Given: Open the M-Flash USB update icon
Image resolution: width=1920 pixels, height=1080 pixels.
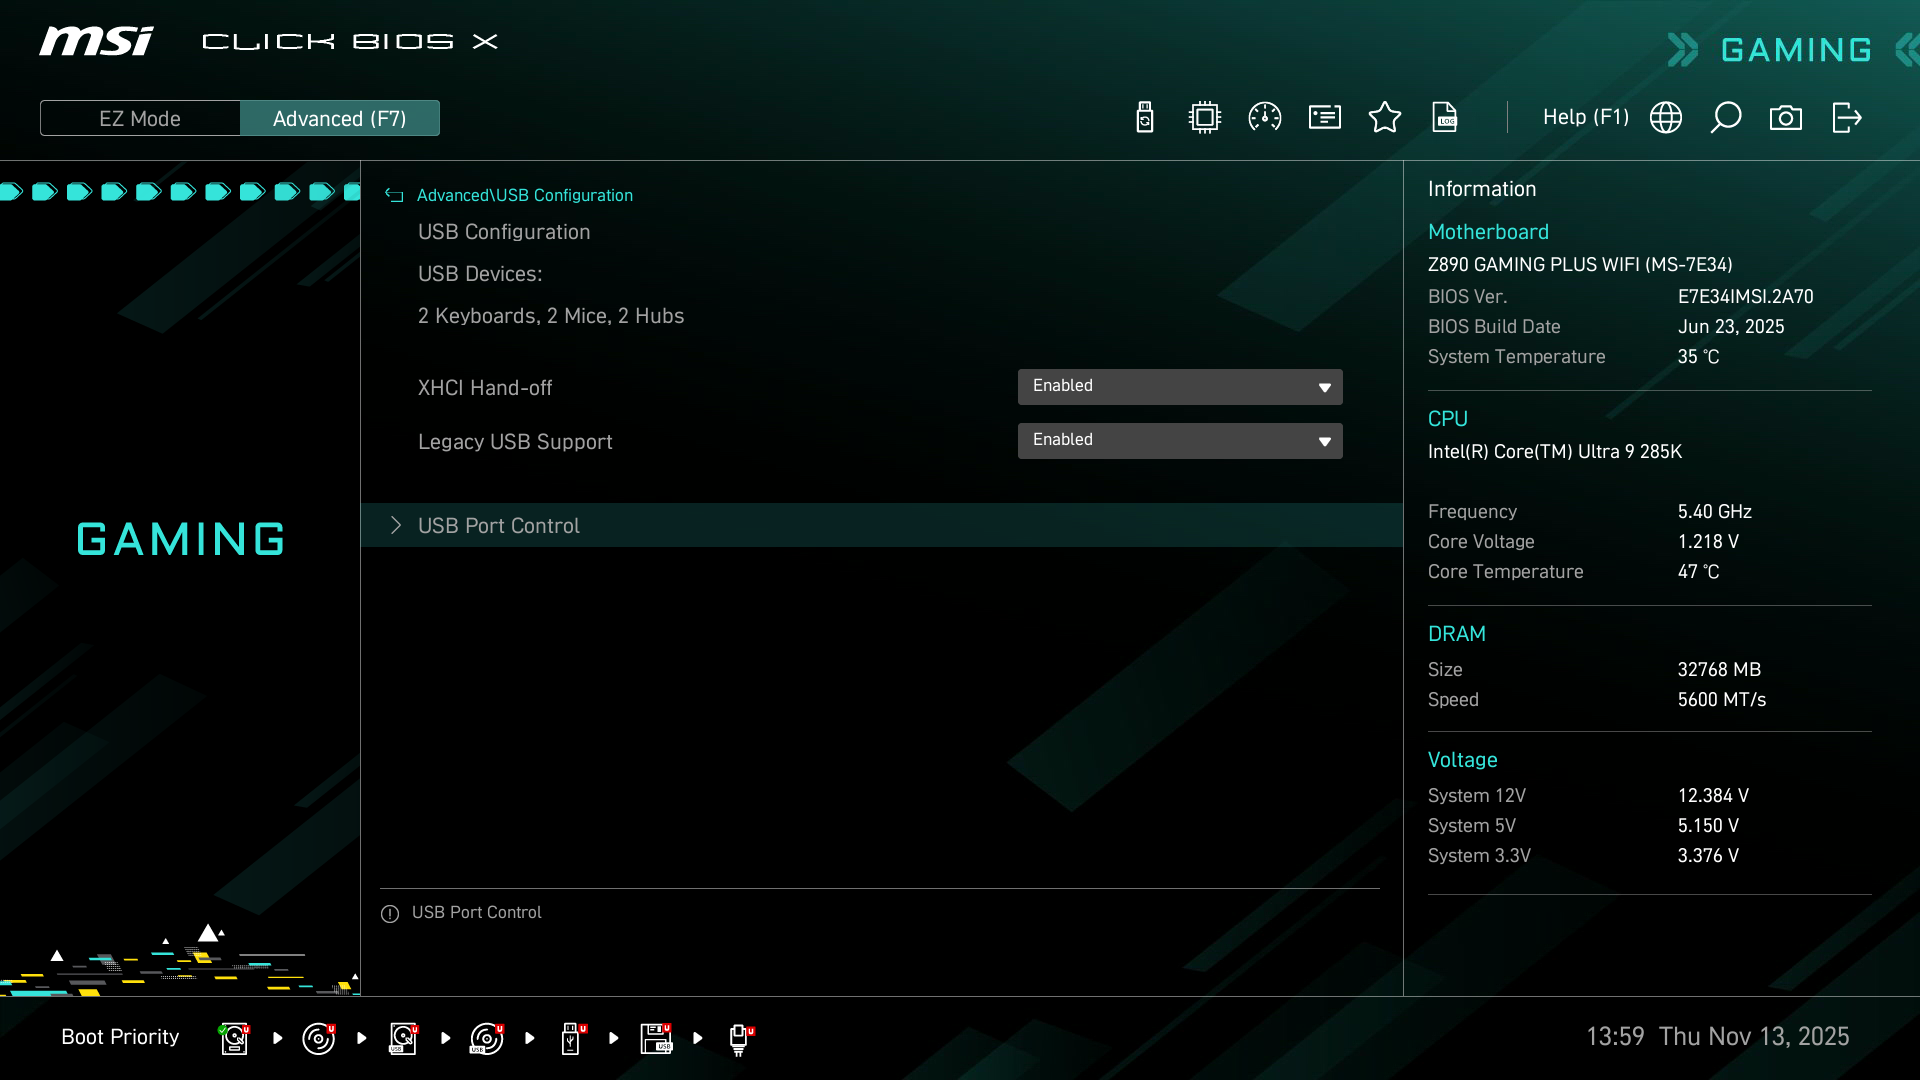Looking at the screenshot, I should (1145, 118).
